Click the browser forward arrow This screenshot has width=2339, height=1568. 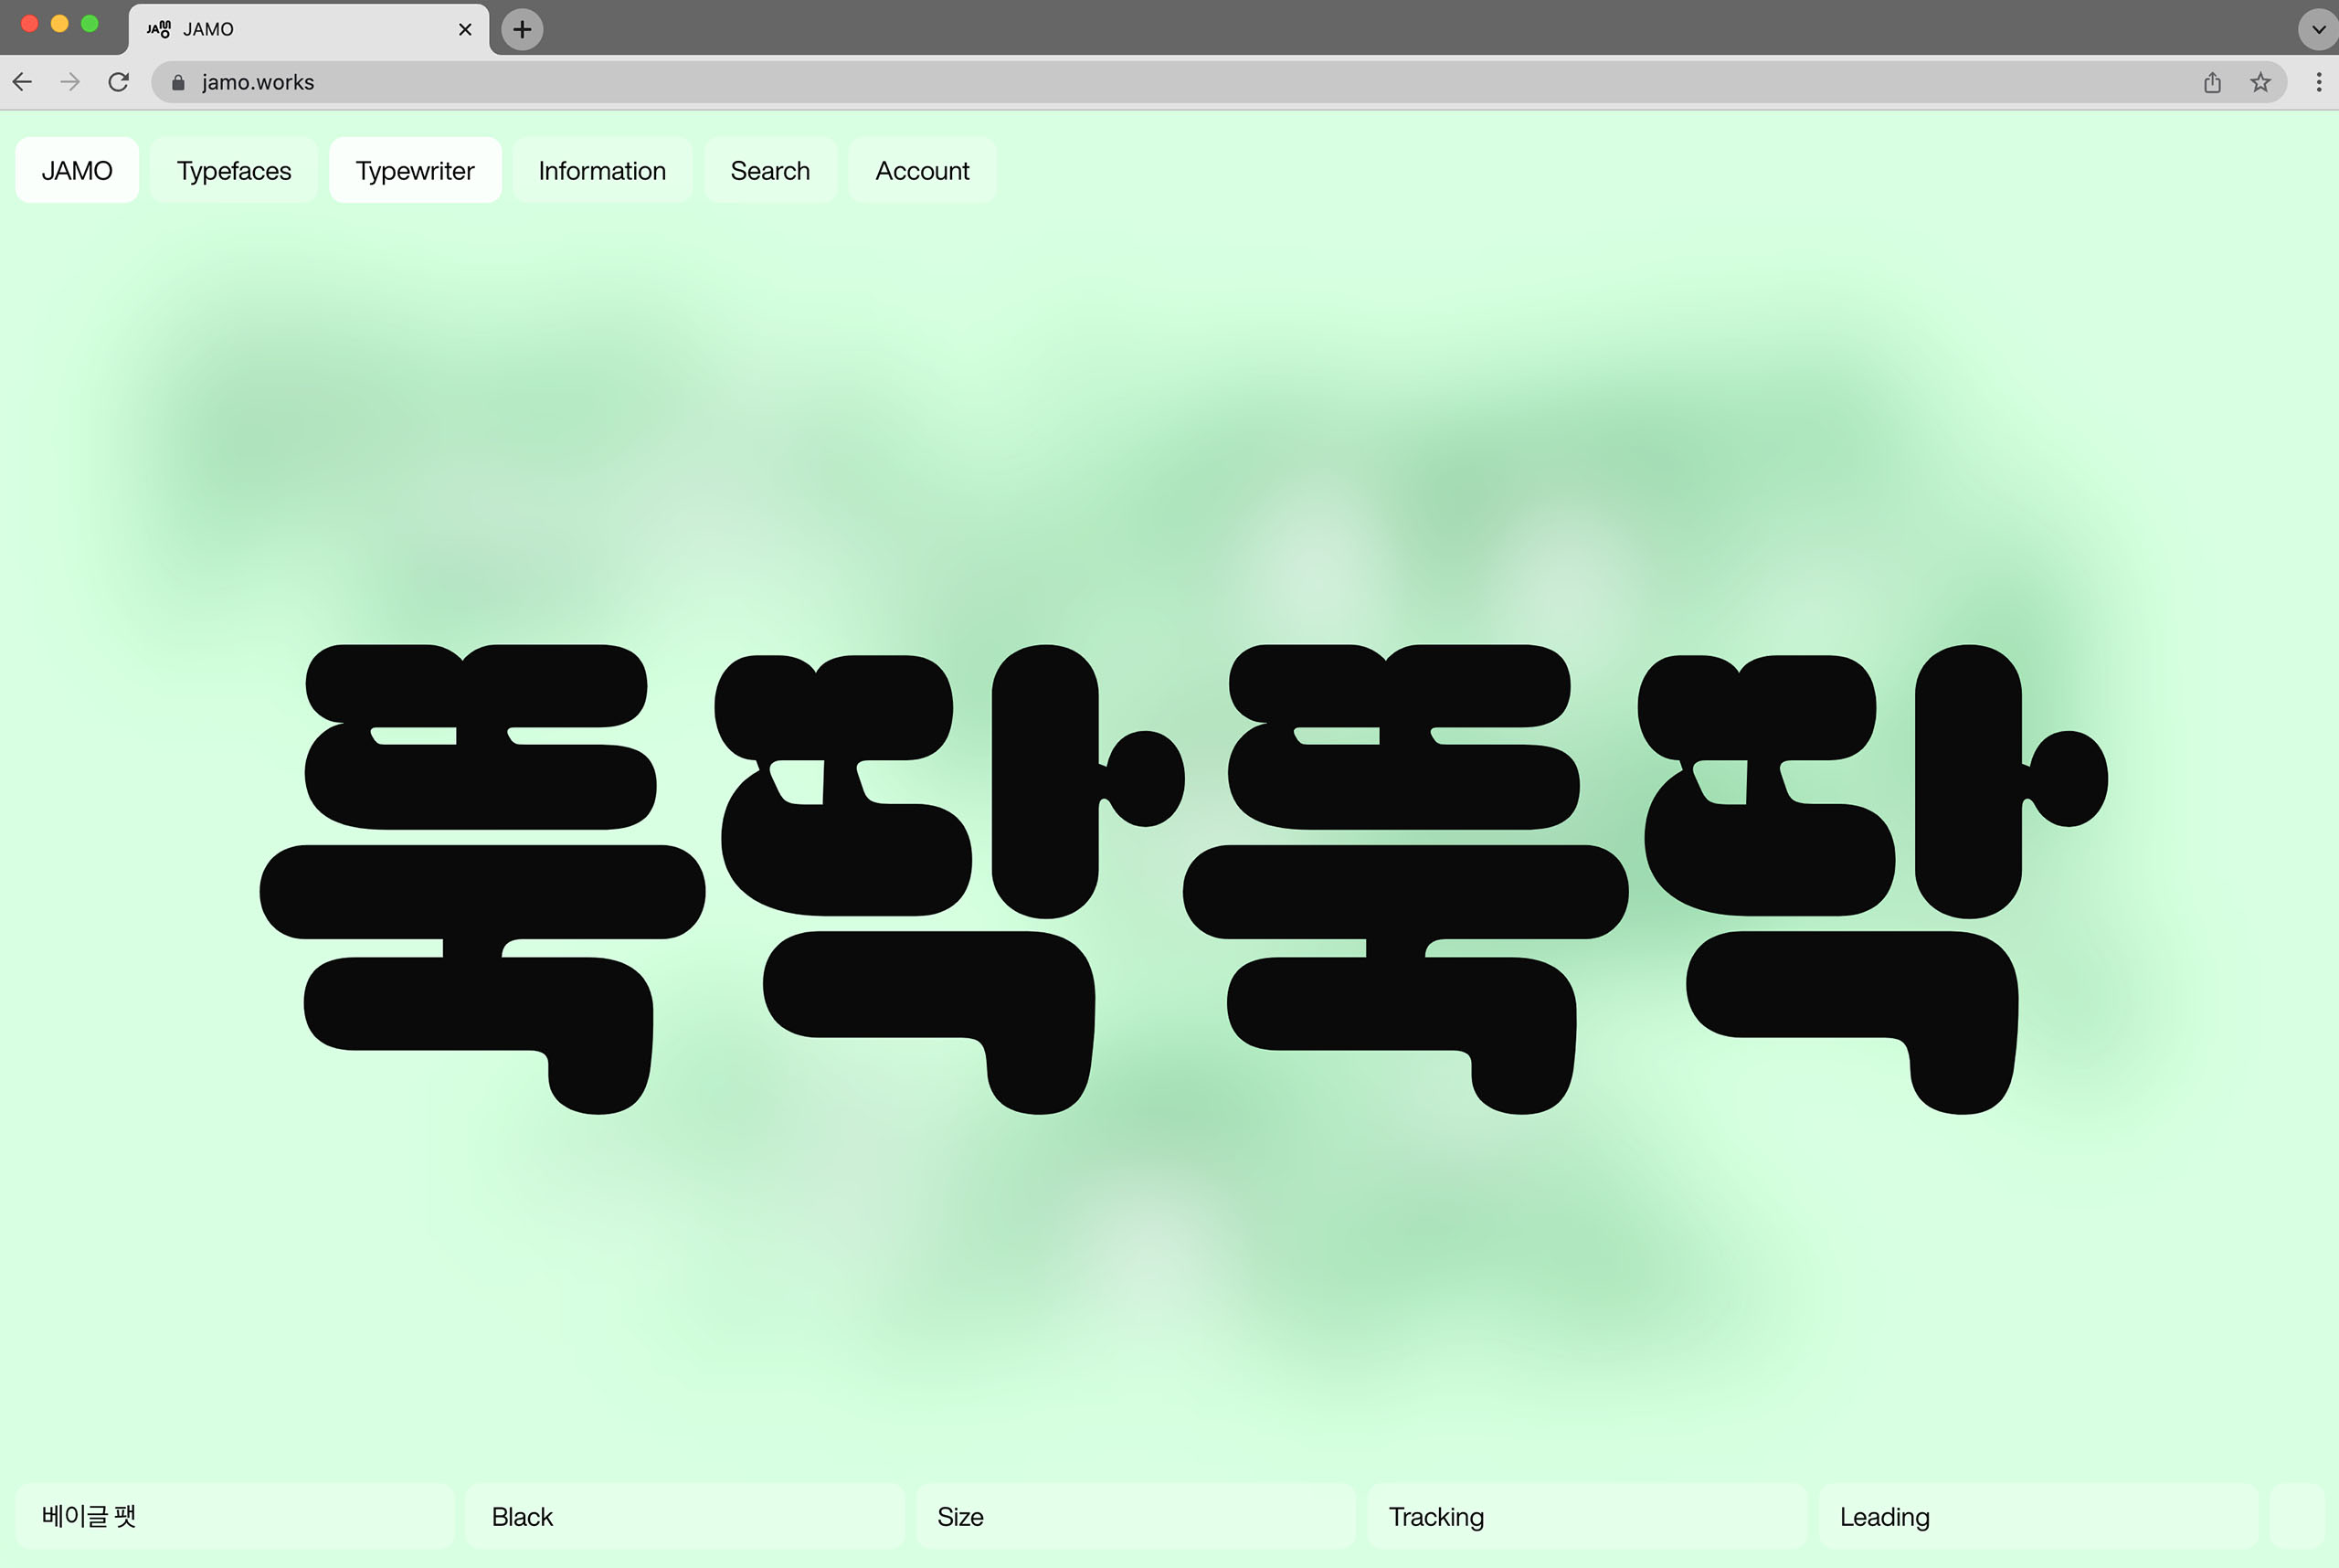(x=70, y=82)
